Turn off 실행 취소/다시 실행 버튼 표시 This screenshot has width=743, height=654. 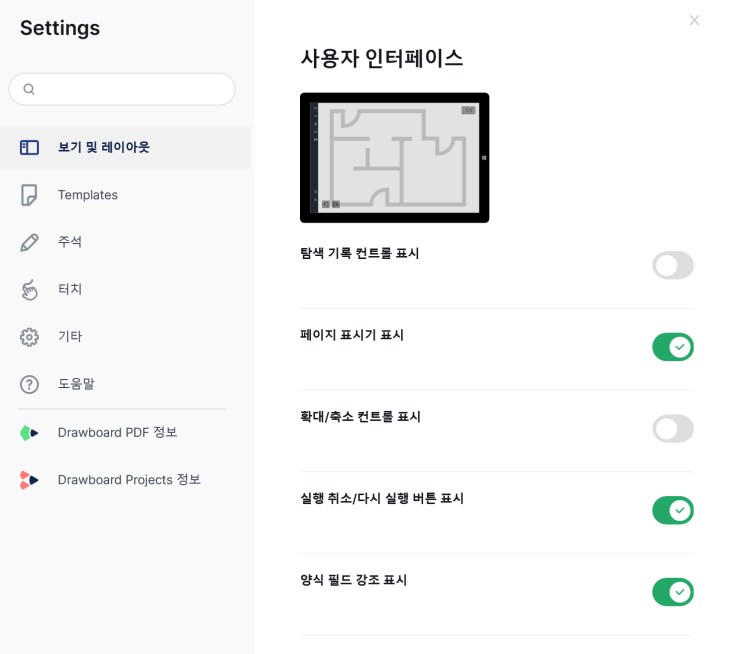click(672, 511)
